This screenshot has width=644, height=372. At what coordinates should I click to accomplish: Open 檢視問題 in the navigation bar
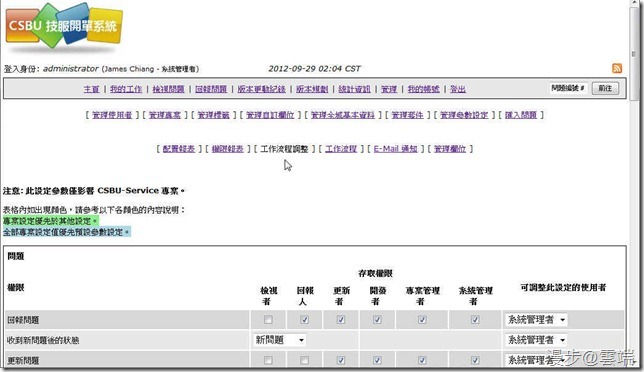tap(168, 89)
